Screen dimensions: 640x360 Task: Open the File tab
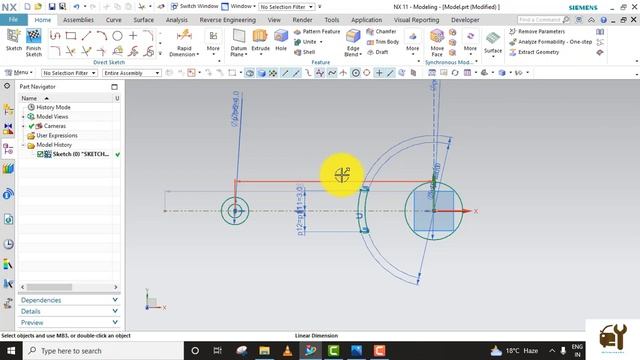(13, 20)
